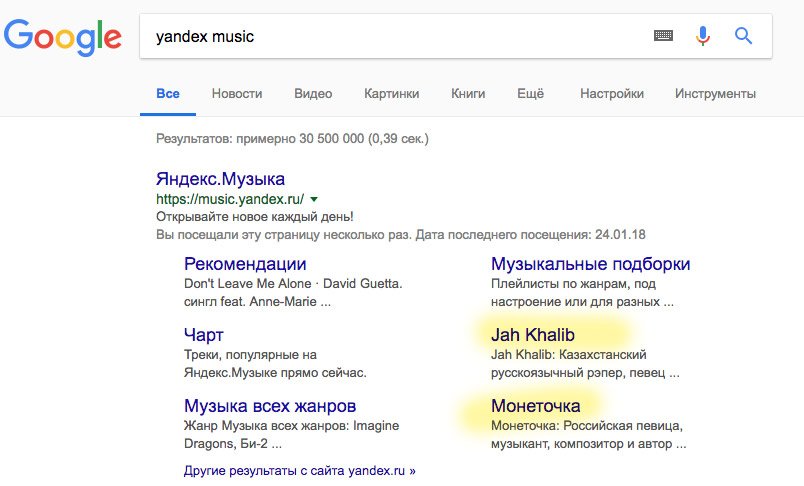Open the Настройки menu

pyautogui.click(x=612, y=94)
